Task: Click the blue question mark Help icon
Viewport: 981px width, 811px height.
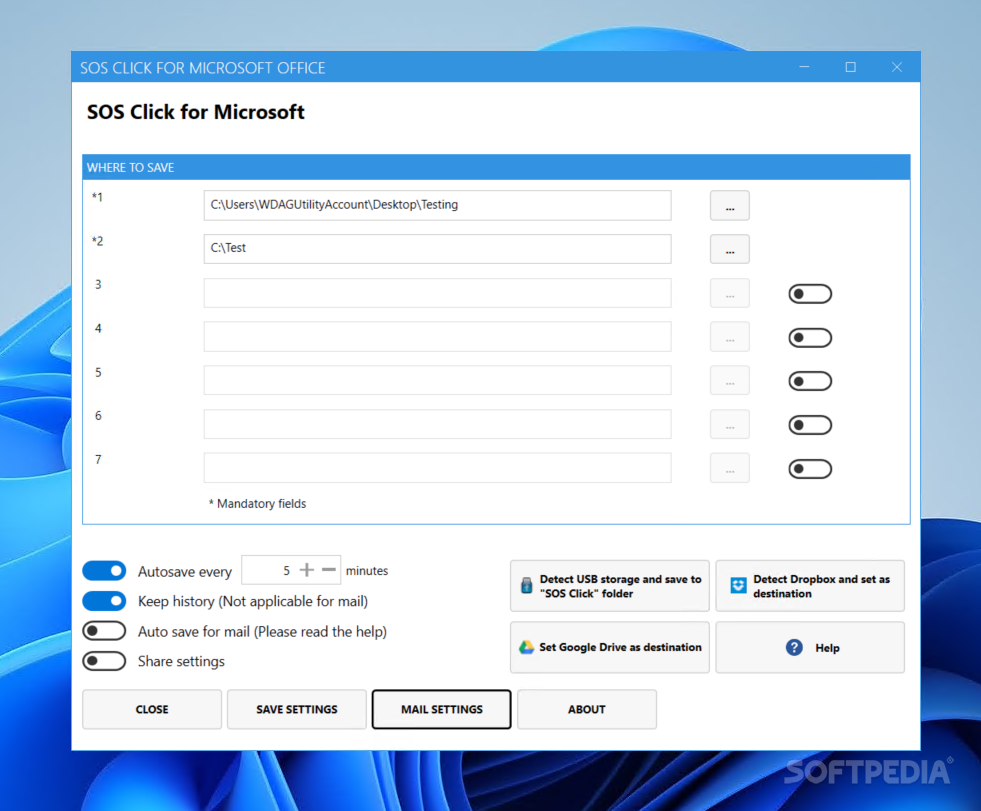Action: tap(794, 647)
